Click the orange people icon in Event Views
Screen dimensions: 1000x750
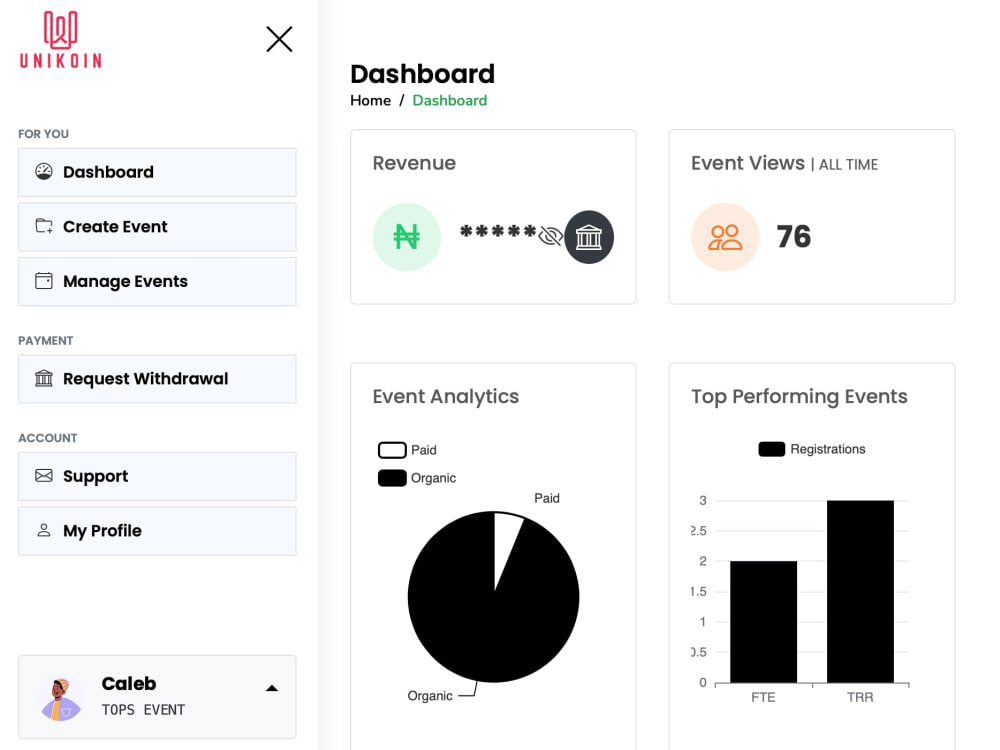[x=725, y=237]
